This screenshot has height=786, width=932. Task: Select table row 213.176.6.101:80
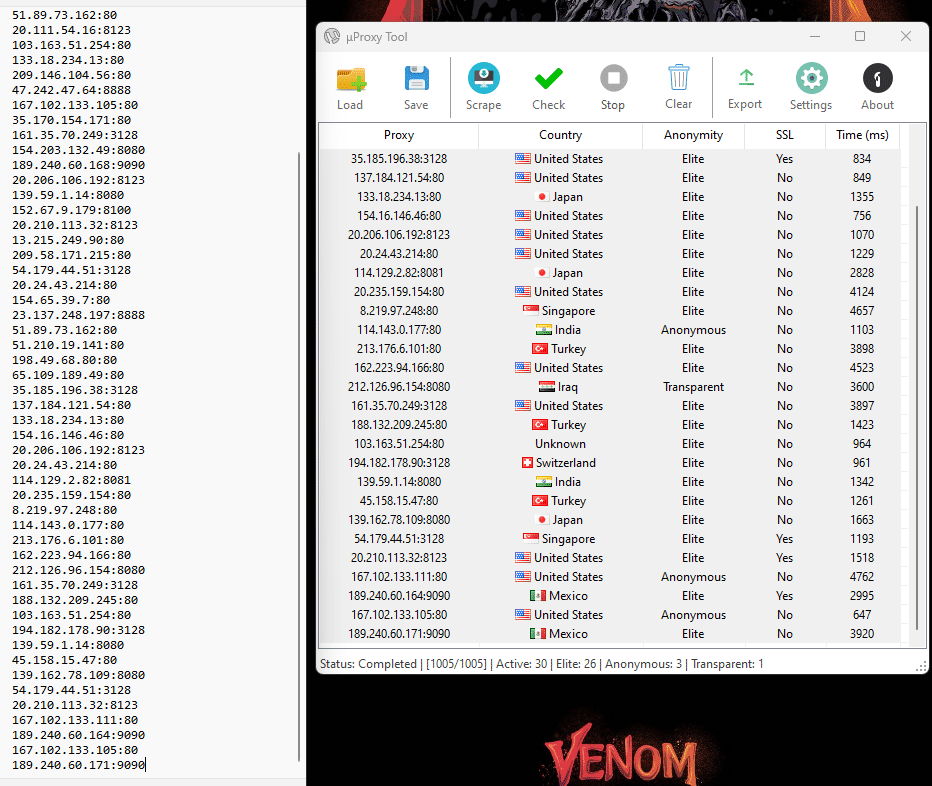coord(610,349)
